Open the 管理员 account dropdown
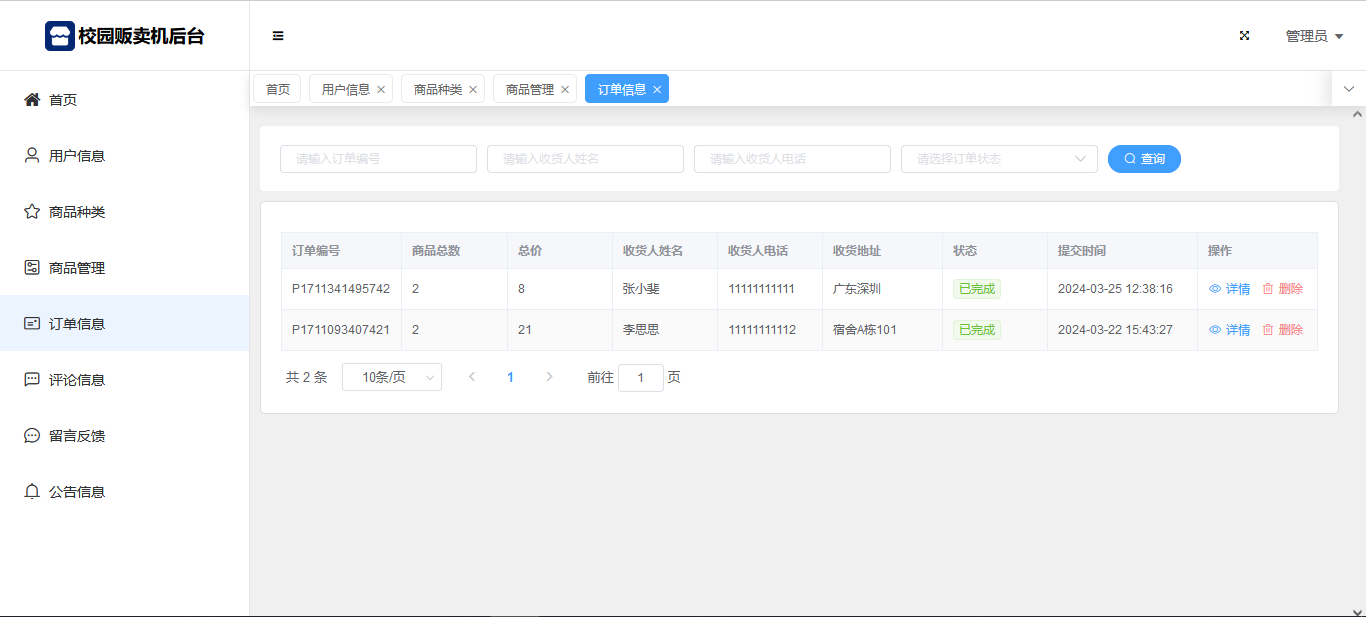 click(1313, 36)
